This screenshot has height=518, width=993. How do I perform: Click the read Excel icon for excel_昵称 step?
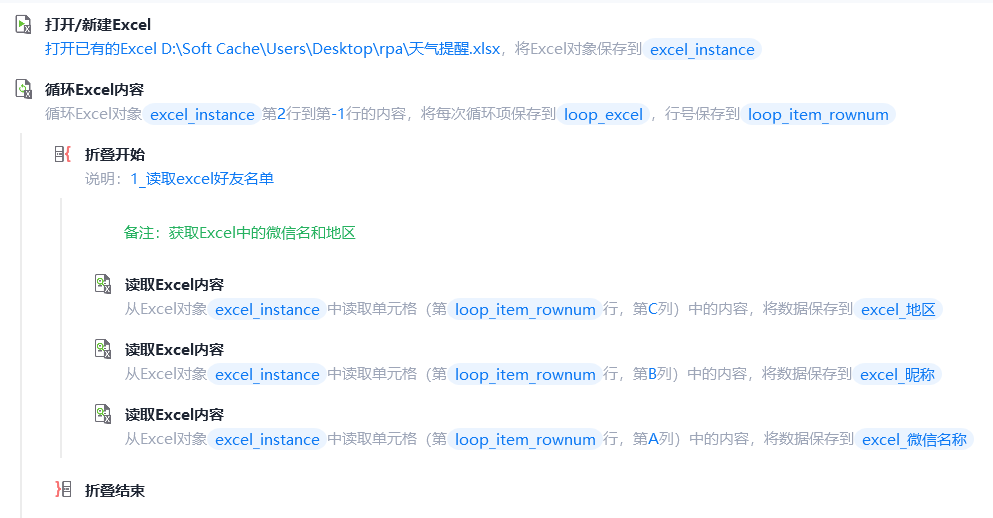[103, 349]
